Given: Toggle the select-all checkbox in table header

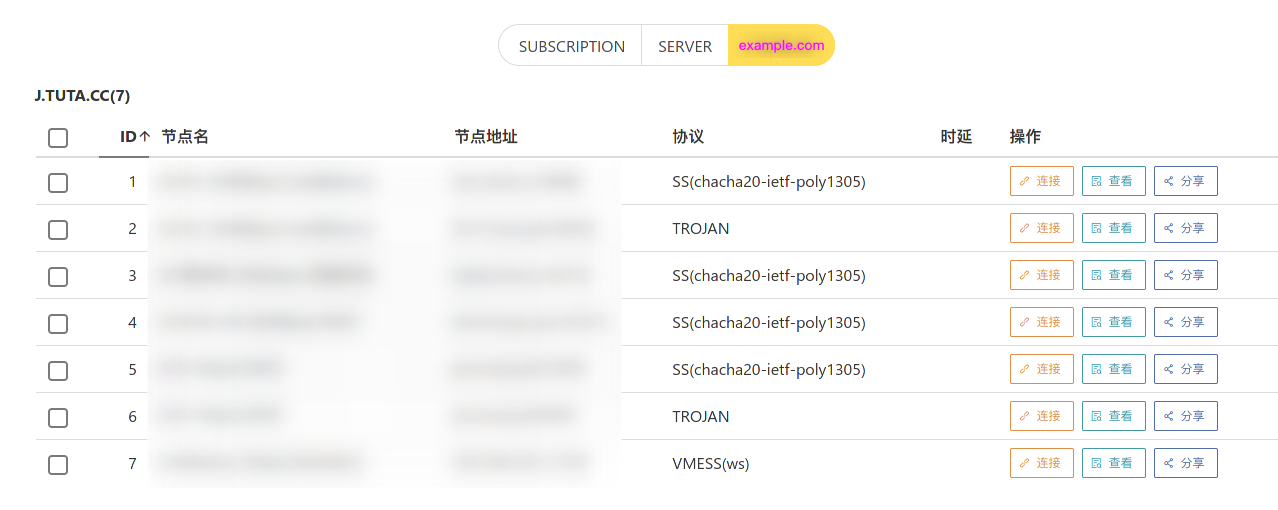Looking at the screenshot, I should pos(58,138).
